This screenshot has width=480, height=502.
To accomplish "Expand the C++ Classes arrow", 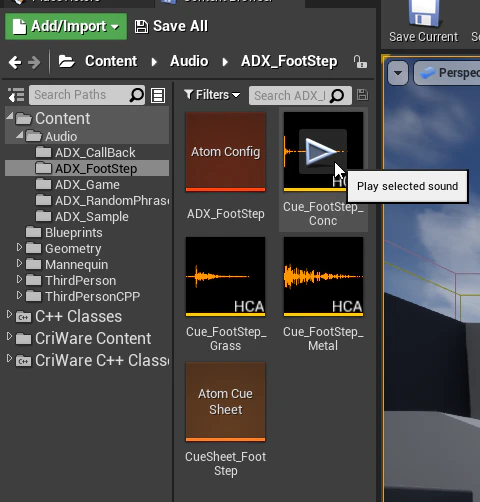I will tap(9, 315).
